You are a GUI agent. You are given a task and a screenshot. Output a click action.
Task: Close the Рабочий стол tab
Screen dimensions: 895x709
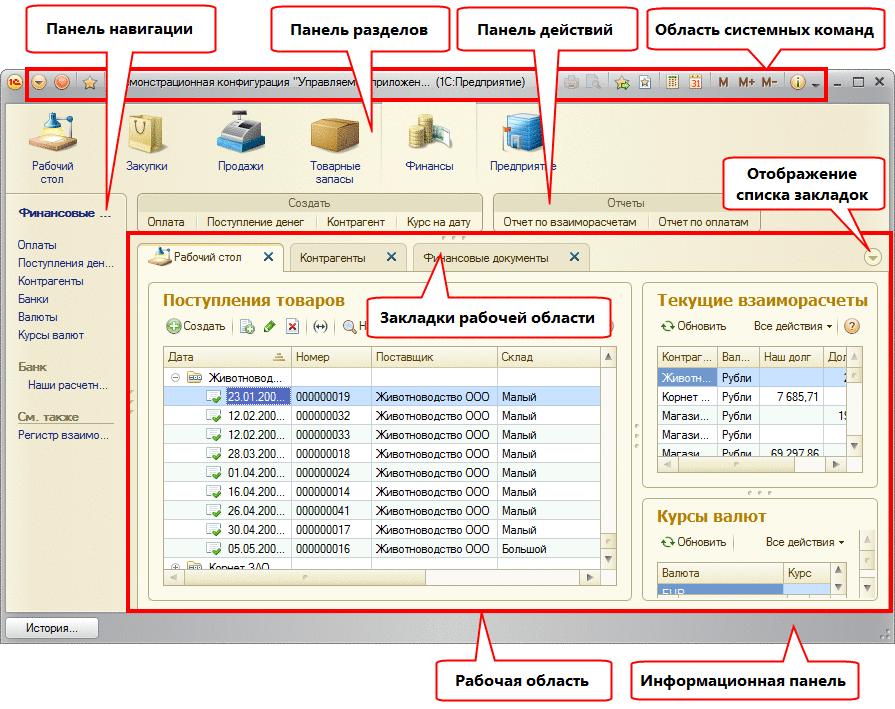click(x=268, y=257)
